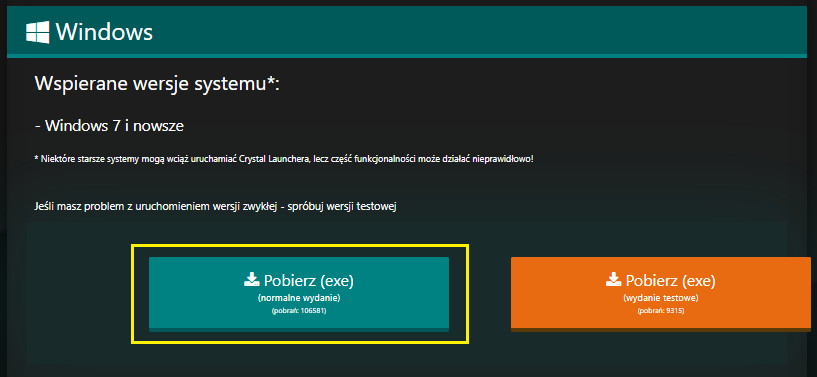This screenshot has width=817, height=377.
Task: Download the normal release exe
Action: pyautogui.click(x=299, y=294)
